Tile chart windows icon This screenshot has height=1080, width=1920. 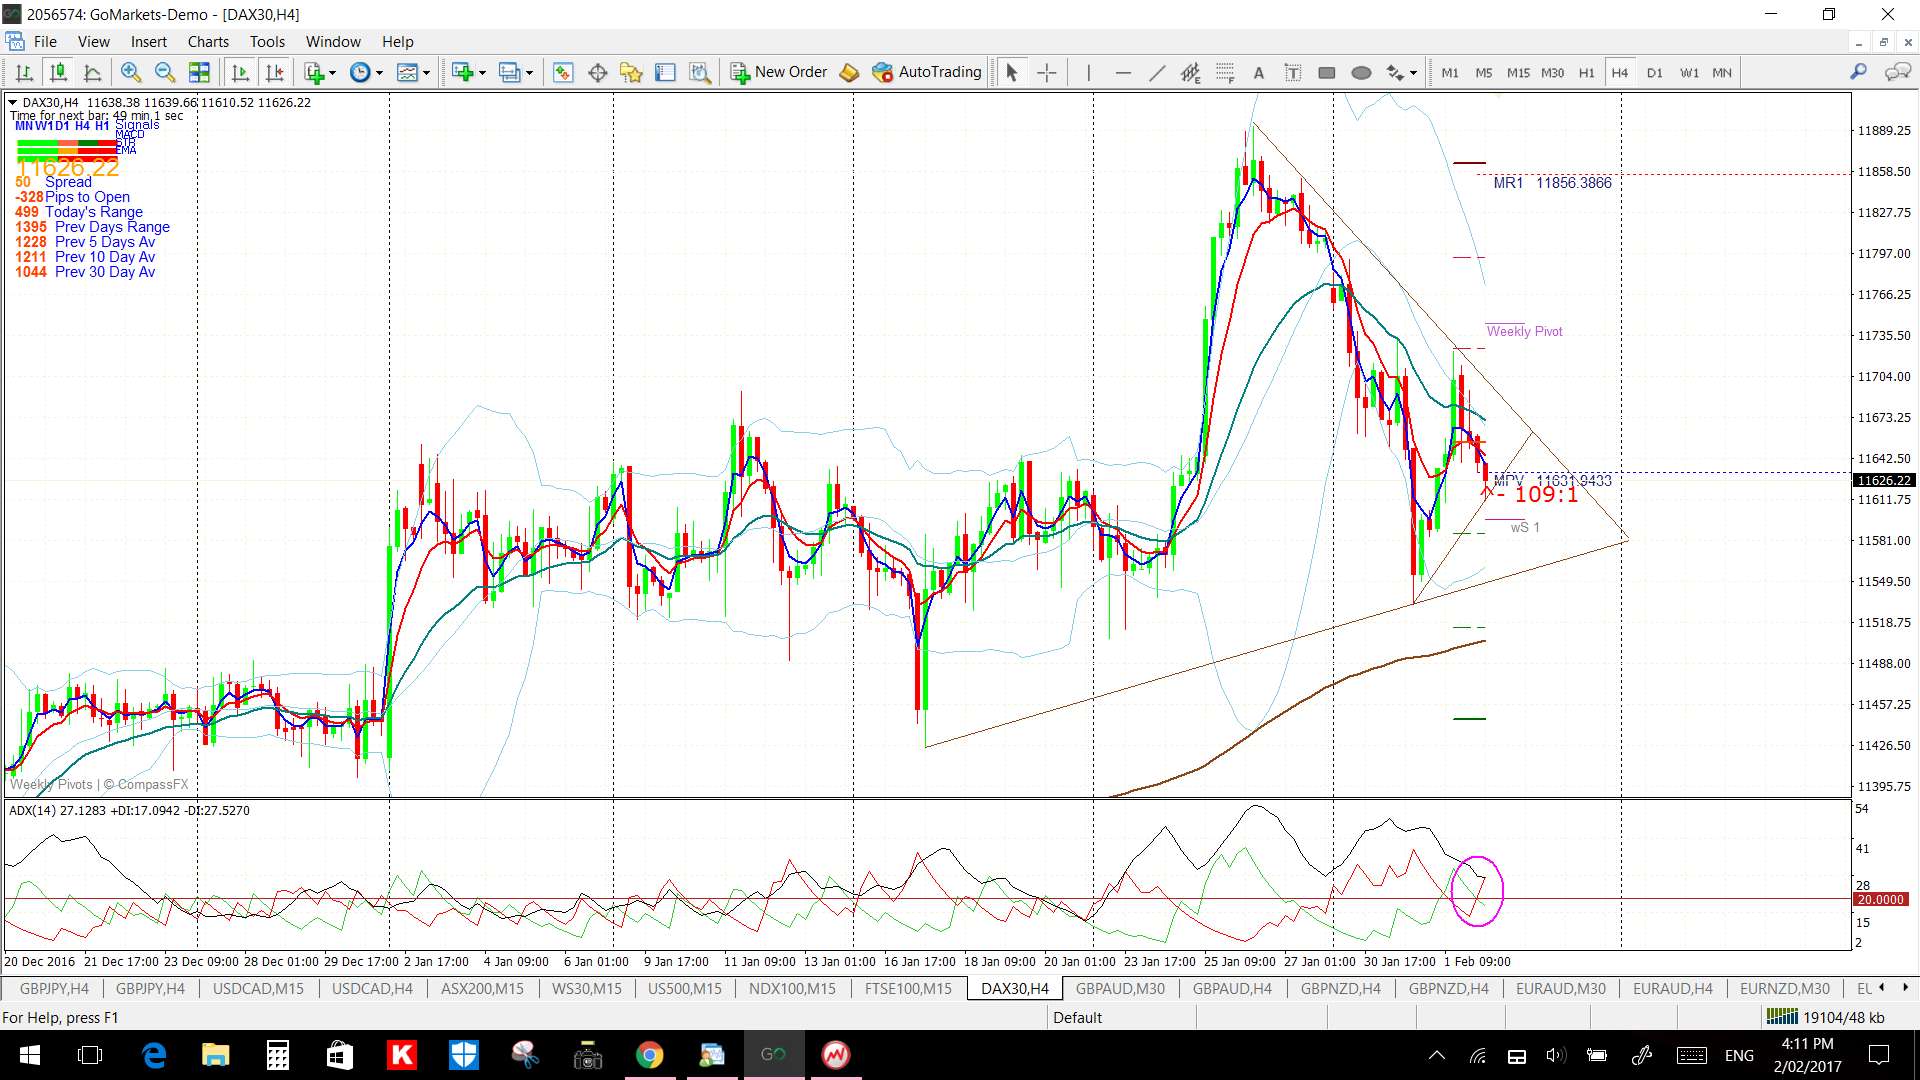tap(199, 72)
